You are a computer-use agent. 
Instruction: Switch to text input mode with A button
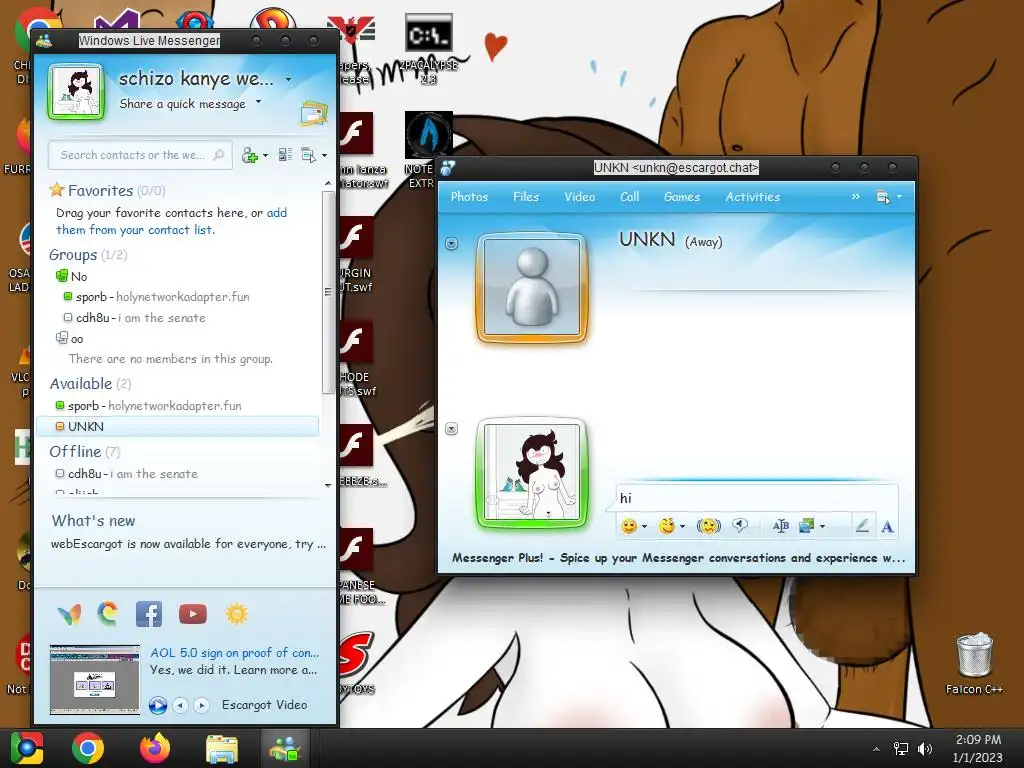click(x=887, y=526)
